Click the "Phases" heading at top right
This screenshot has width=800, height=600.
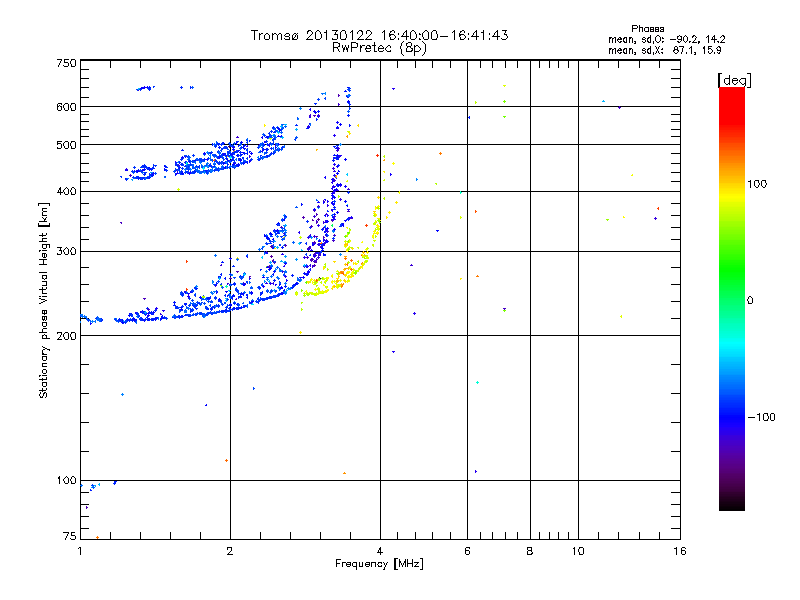click(647, 29)
